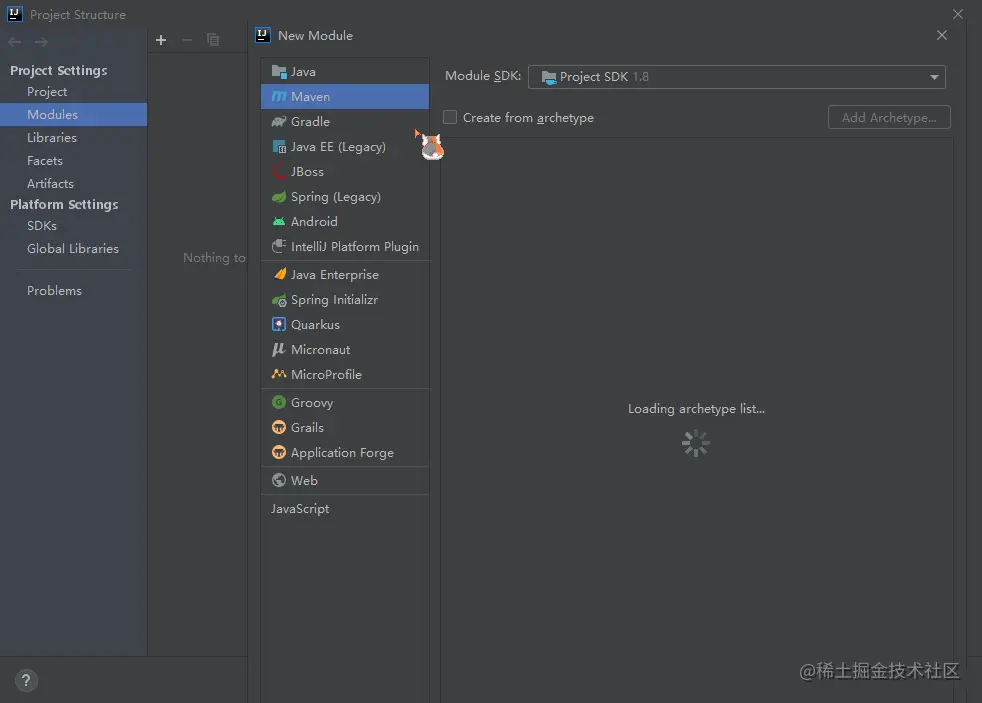Select the Micronaut label
The width and height of the screenshot is (982, 703).
tap(321, 349)
